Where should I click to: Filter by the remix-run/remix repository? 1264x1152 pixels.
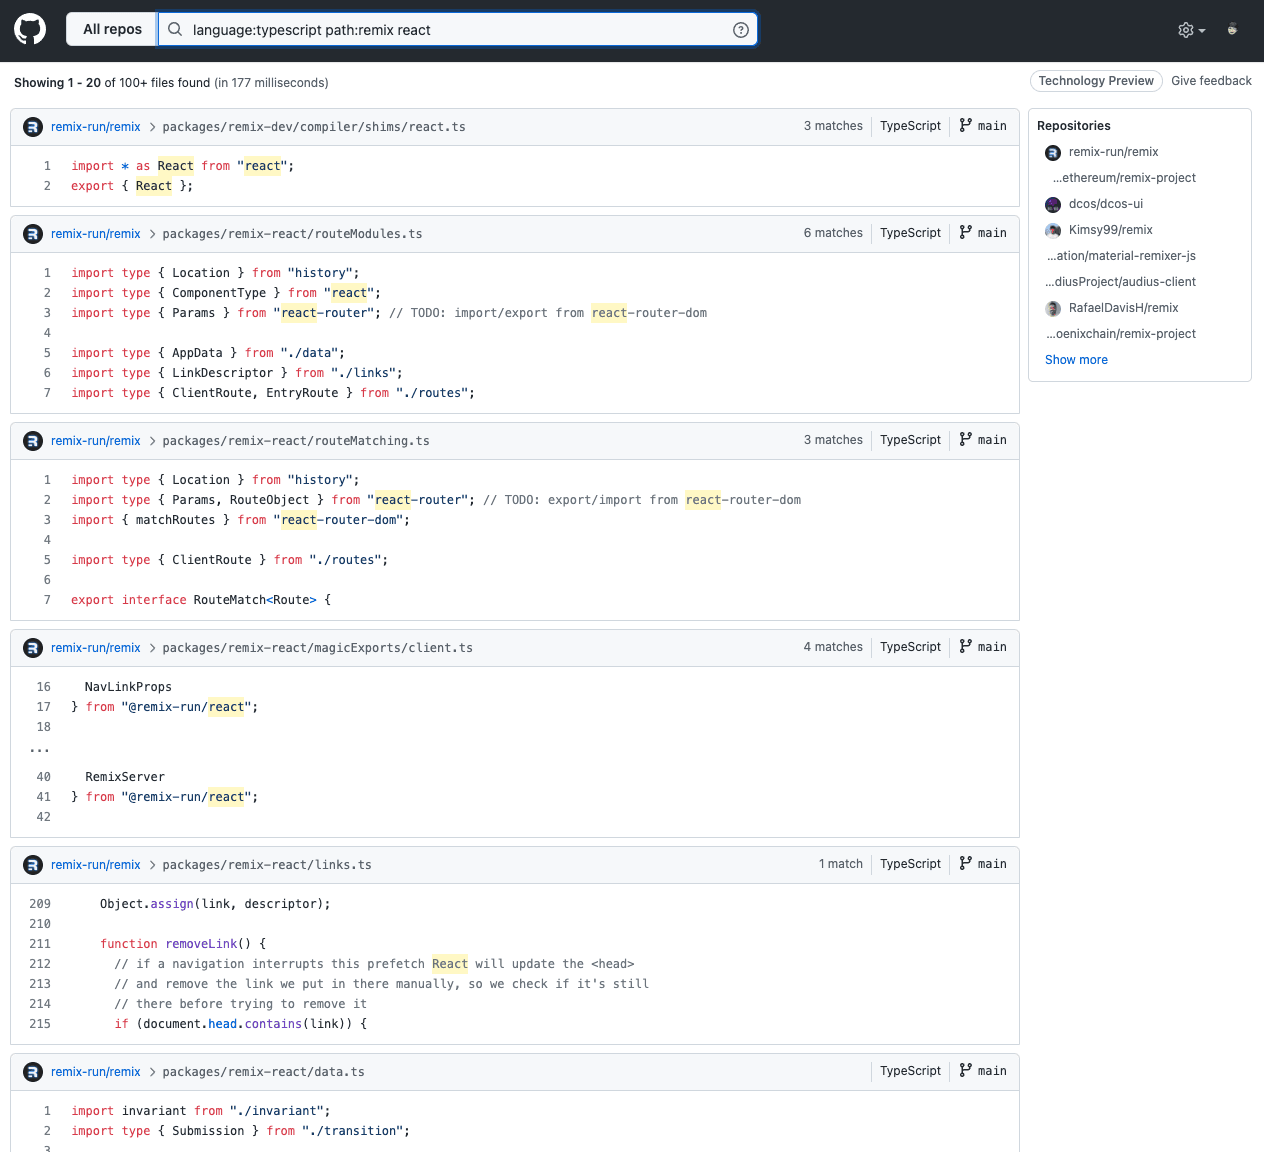[x=1113, y=152]
